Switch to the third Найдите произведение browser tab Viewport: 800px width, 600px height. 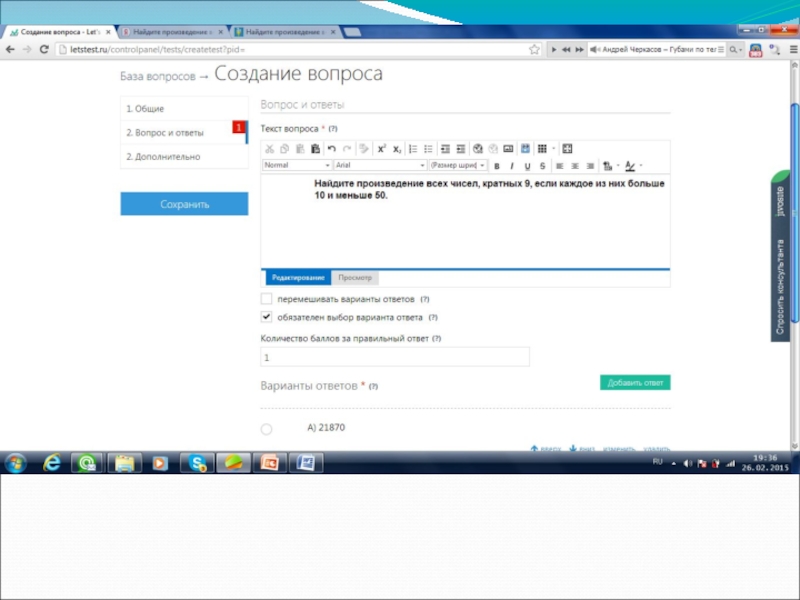(x=285, y=32)
